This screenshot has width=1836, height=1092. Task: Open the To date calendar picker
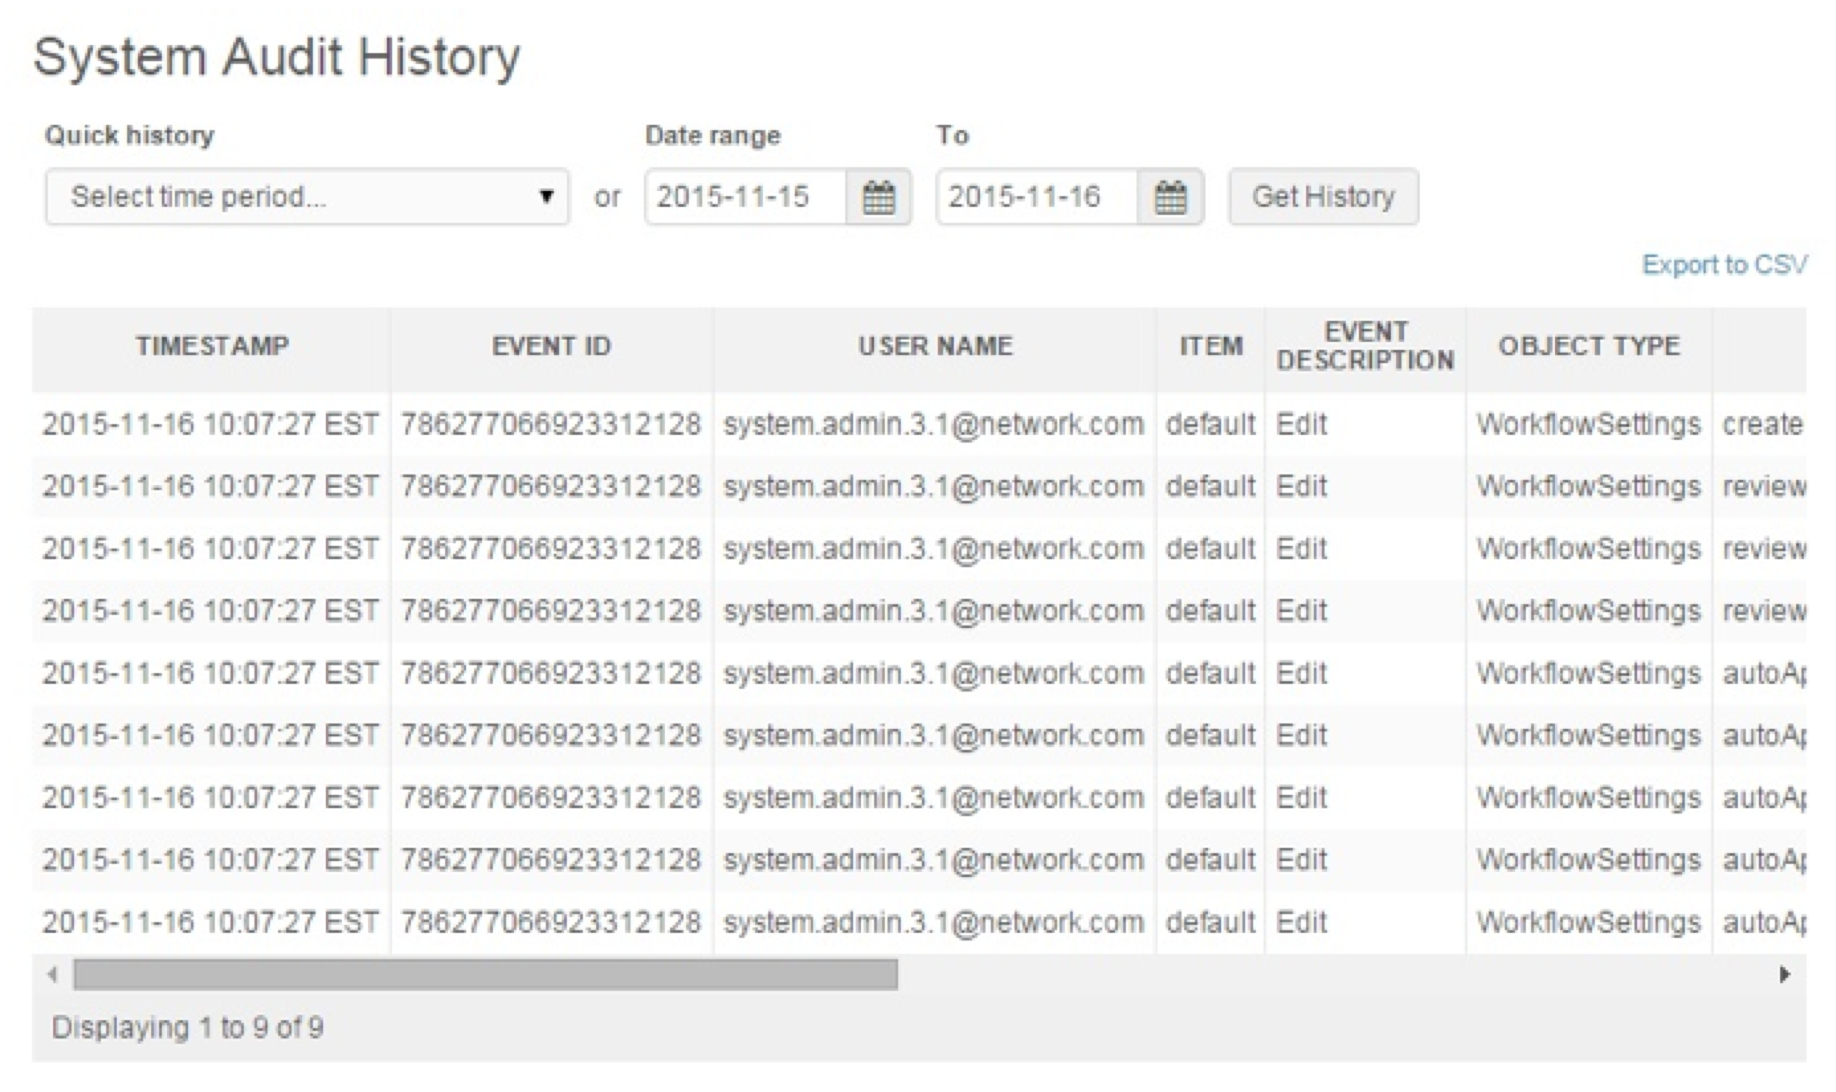click(1169, 197)
